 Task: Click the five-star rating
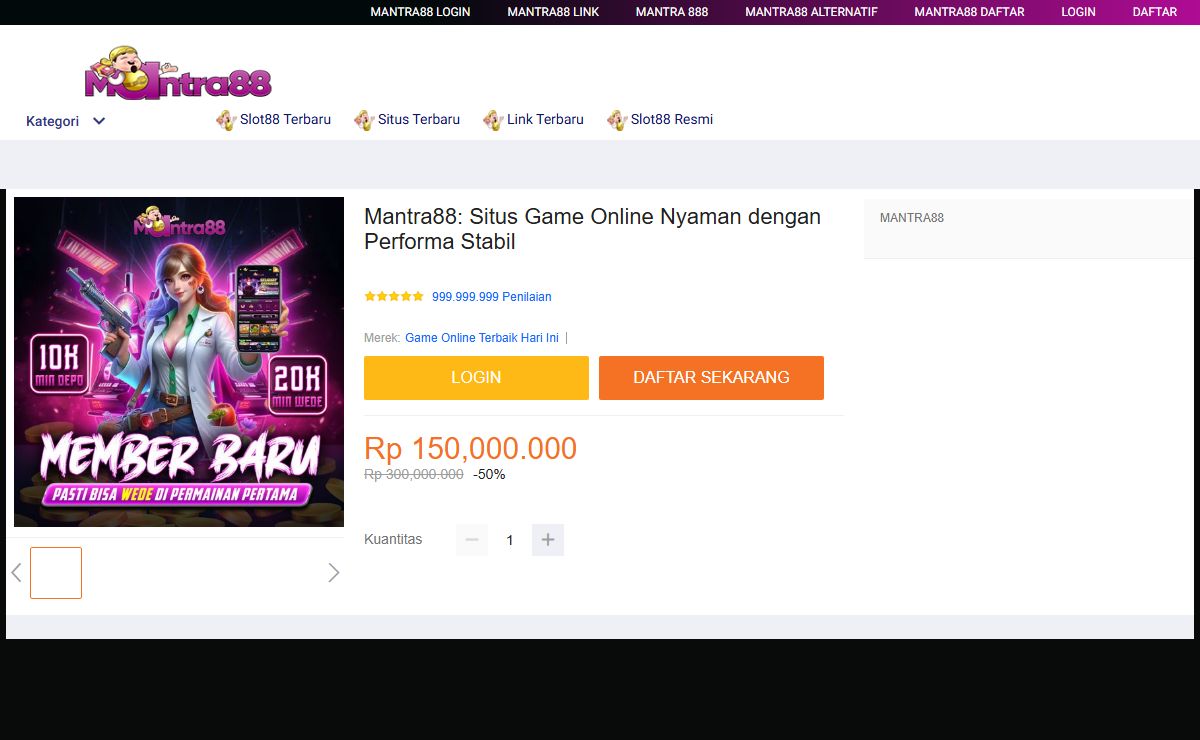(394, 296)
